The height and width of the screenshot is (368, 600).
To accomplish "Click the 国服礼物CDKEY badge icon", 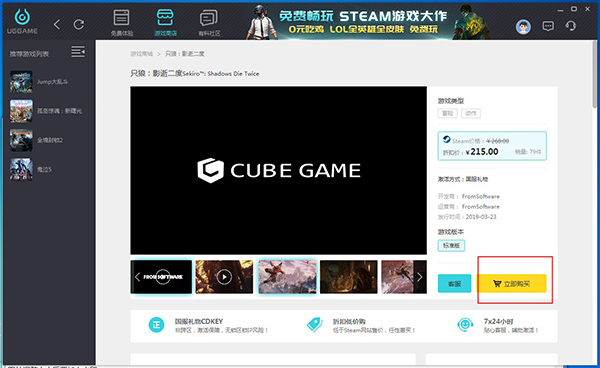I will [x=156, y=325].
